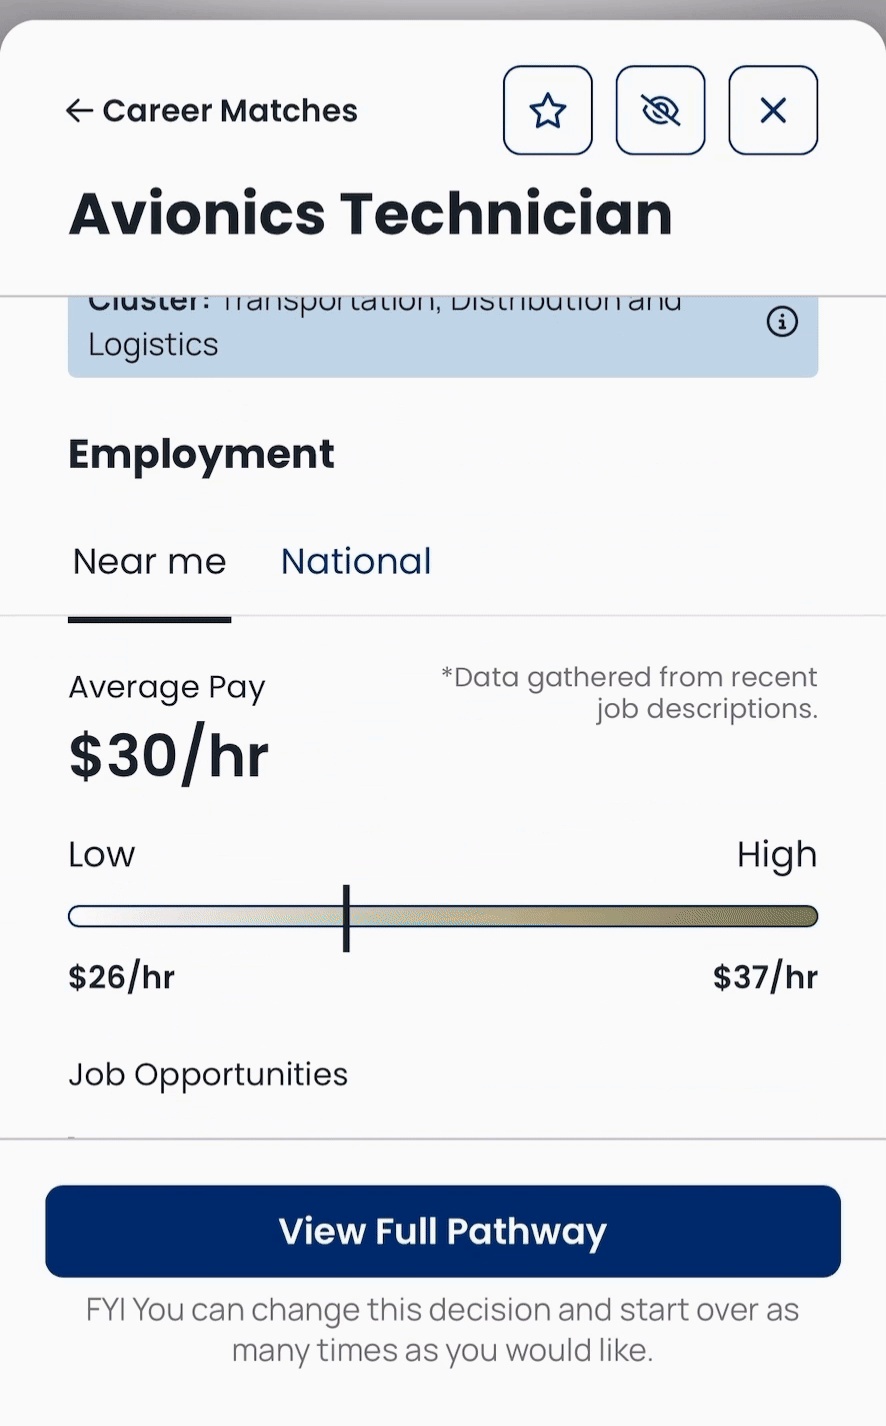Tap the $30/hr average pay value
The image size is (886, 1426).
168,755
